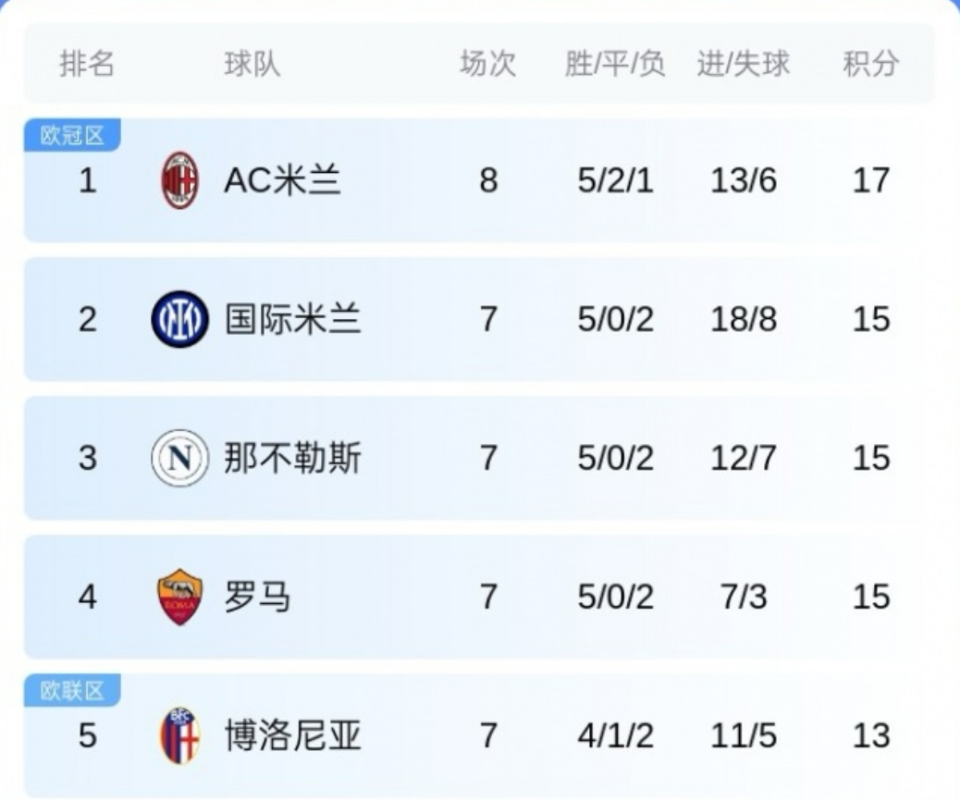This screenshot has height=801, width=960.
Task: Sort by the 场次 column header
Action: 487,64
